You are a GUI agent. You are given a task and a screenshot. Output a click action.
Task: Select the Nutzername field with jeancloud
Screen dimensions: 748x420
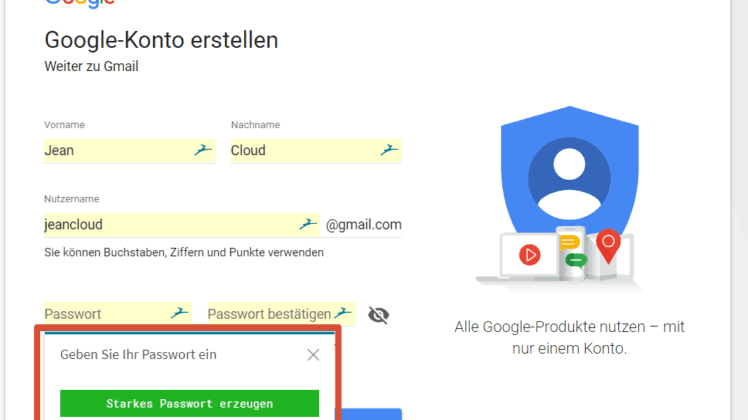(x=182, y=225)
